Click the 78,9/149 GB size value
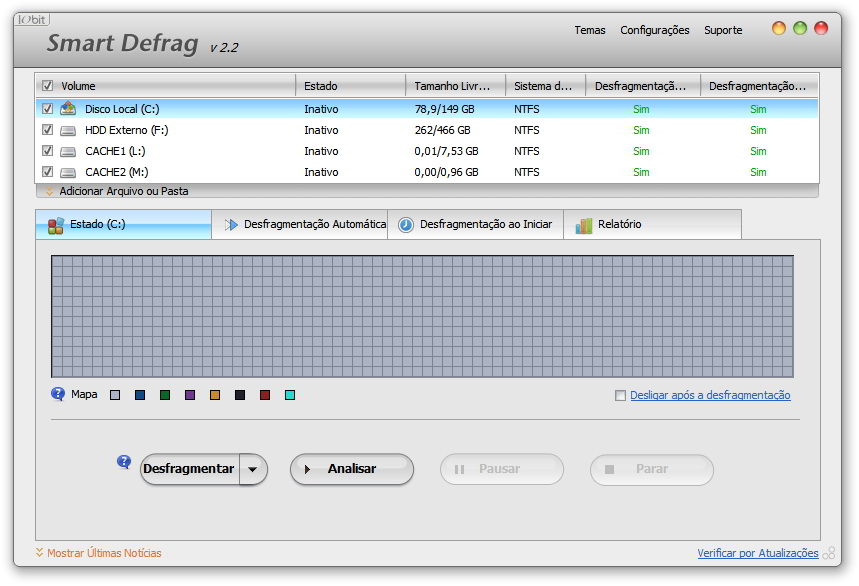The width and height of the screenshot is (859, 586). 444,109
